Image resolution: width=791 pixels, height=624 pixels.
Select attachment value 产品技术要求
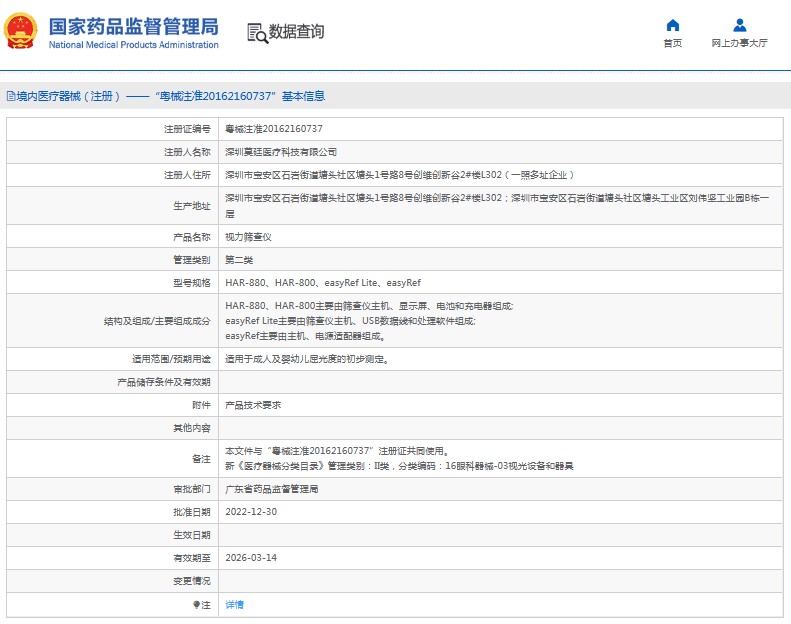253,405
